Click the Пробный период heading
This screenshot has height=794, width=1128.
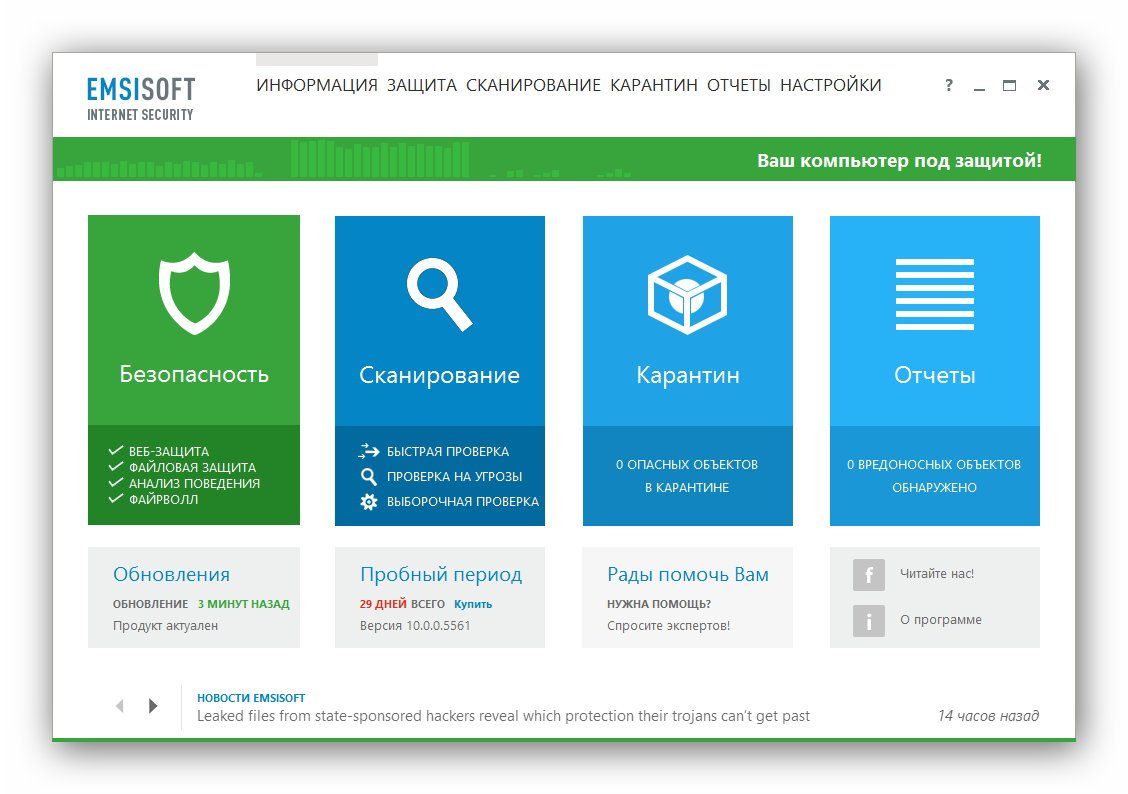pos(441,575)
